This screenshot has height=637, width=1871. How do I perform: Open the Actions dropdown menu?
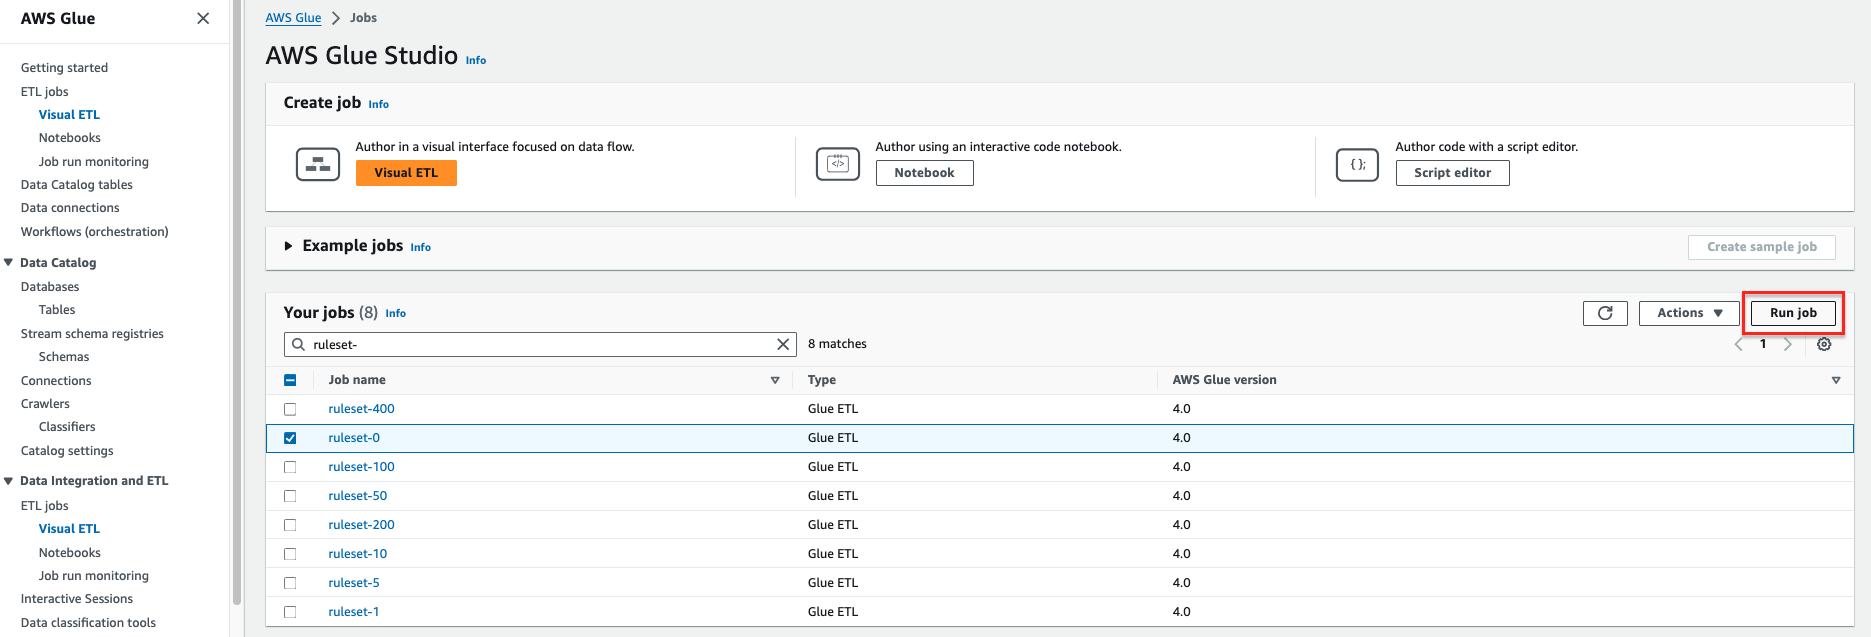tap(1689, 313)
